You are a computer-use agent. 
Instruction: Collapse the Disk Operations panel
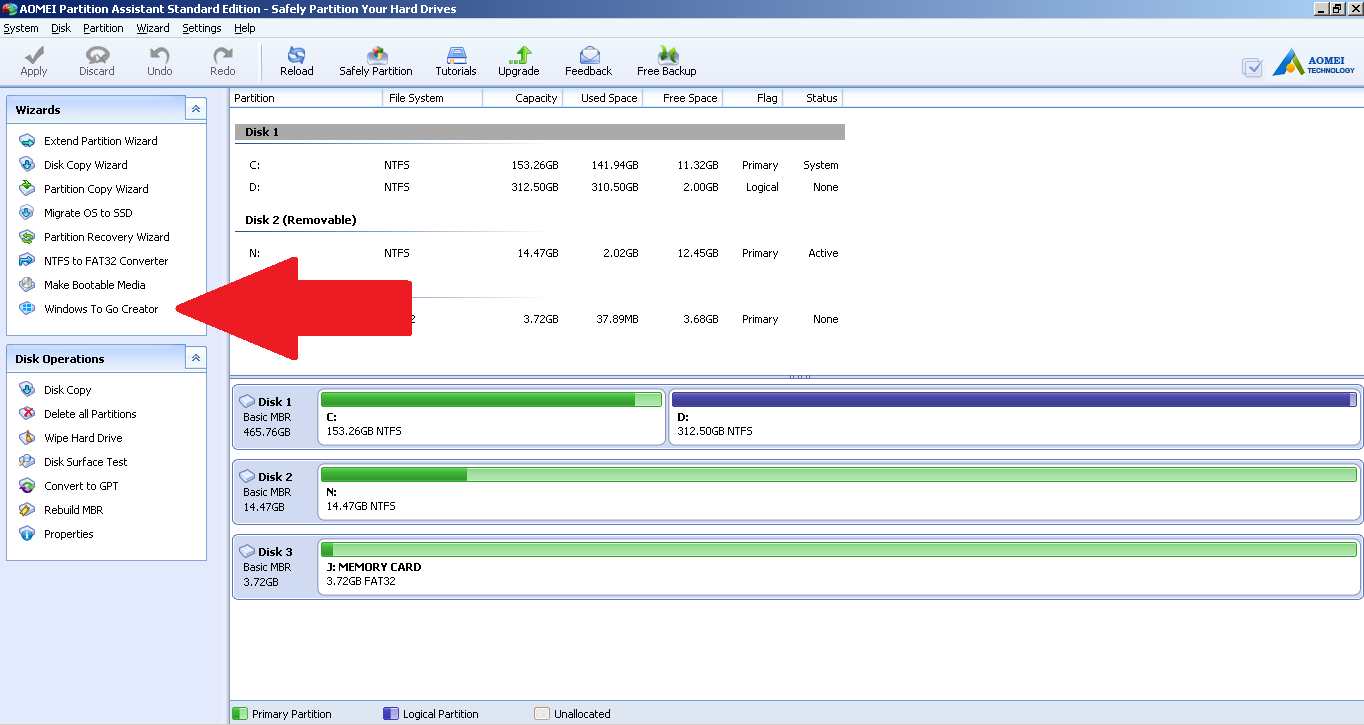(x=196, y=358)
